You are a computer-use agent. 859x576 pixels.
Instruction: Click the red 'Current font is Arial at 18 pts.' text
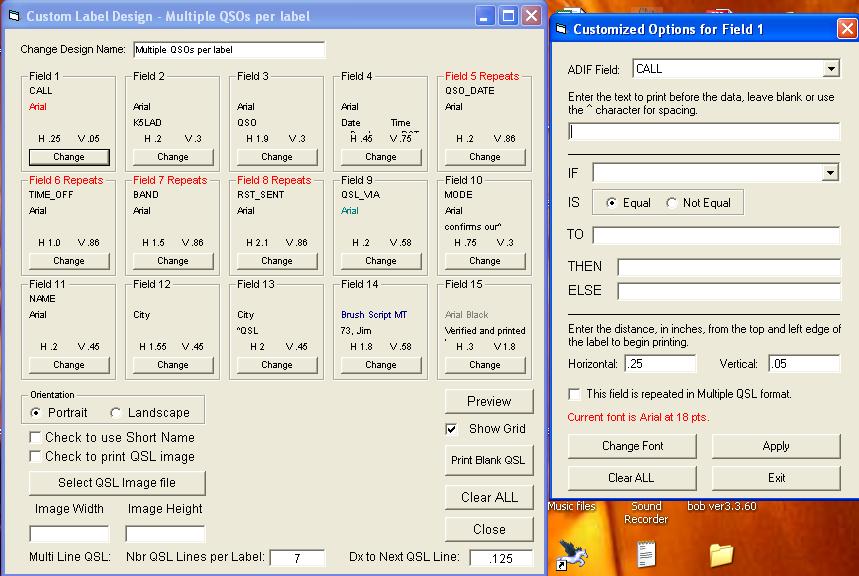click(x=638, y=417)
